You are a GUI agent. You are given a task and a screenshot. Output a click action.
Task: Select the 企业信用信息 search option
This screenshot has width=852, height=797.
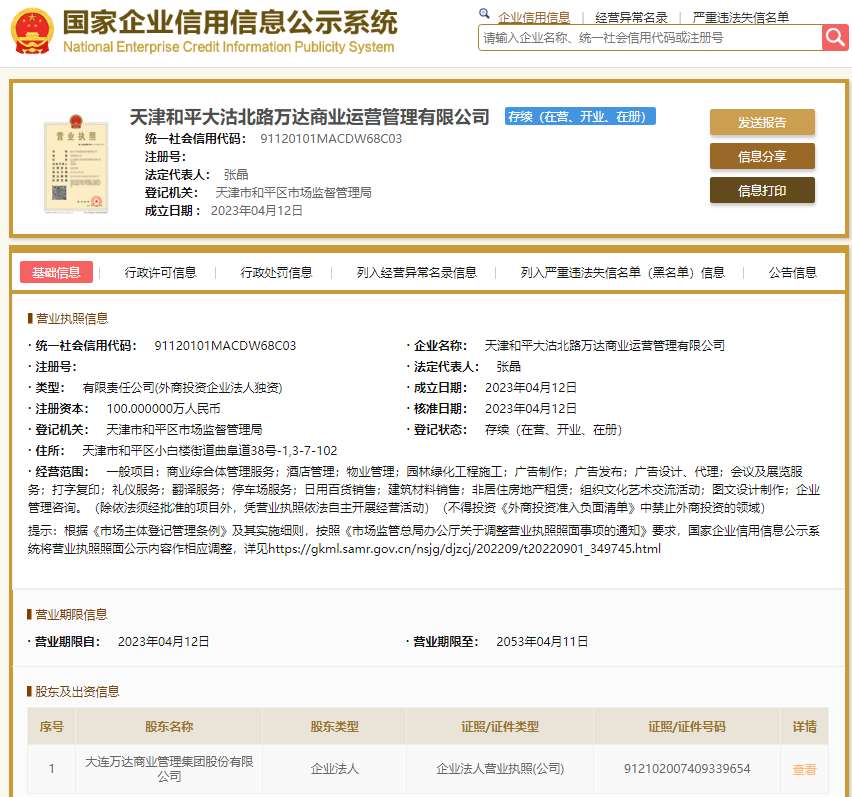click(534, 17)
